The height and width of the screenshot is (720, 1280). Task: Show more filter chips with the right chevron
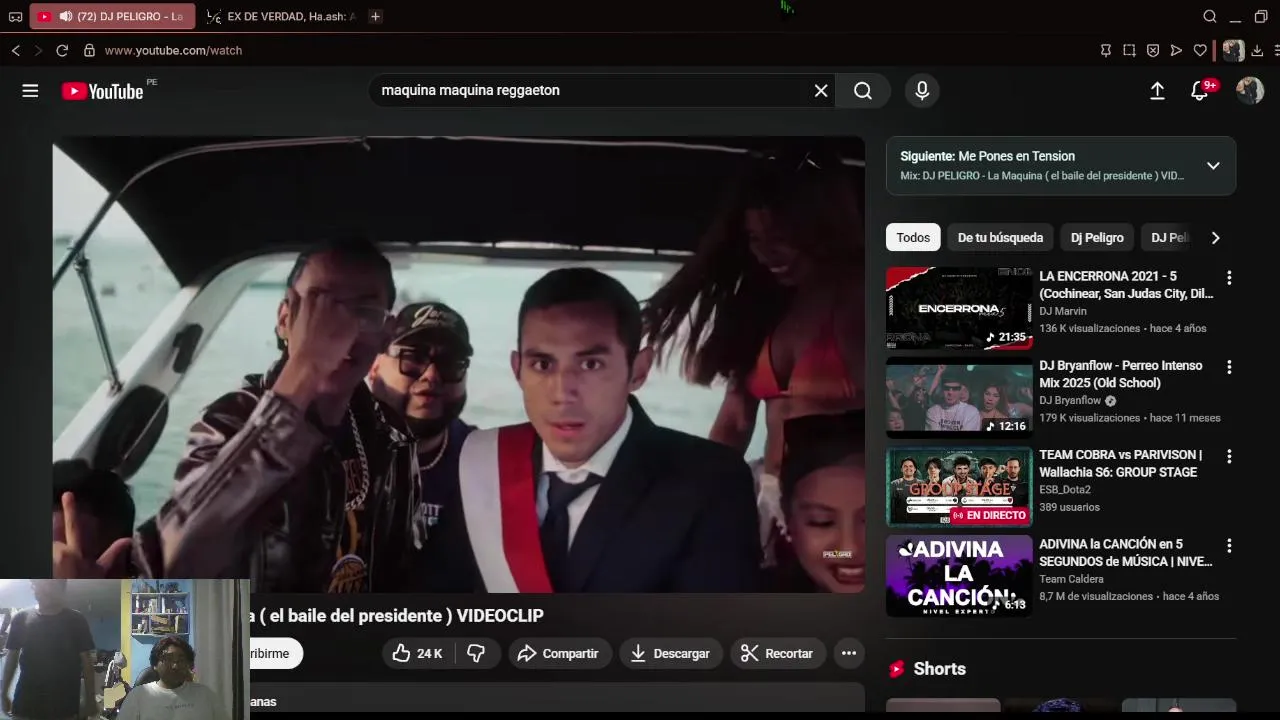tap(1215, 238)
